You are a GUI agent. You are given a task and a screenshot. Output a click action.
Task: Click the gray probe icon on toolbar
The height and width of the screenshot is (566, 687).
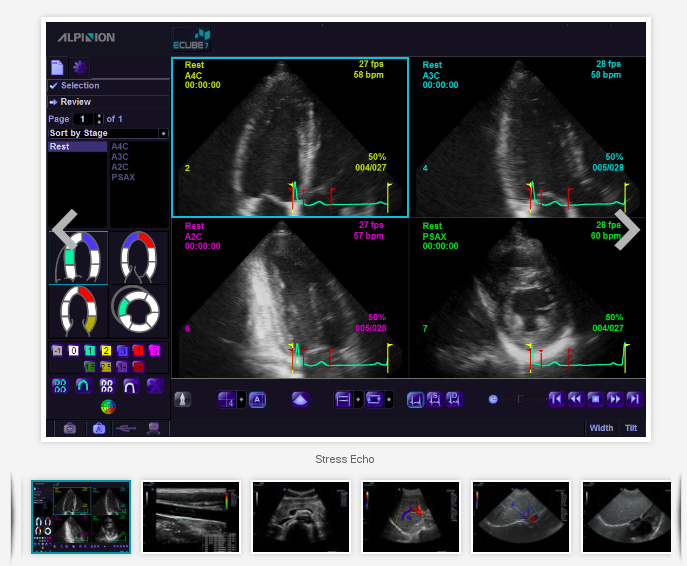[x=183, y=400]
